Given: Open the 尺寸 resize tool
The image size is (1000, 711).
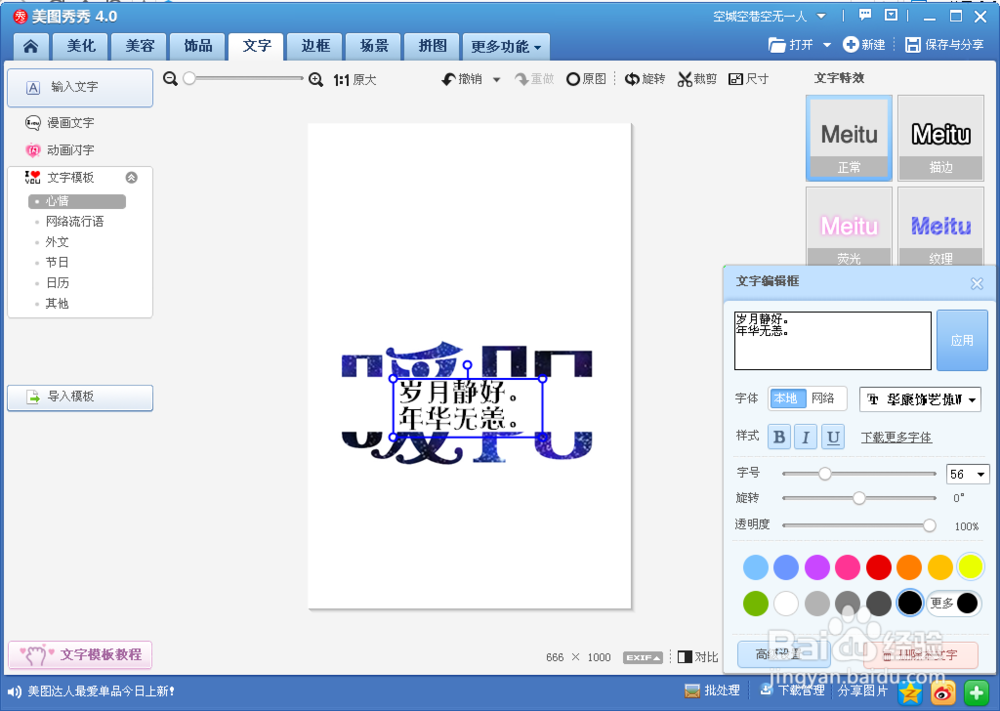Looking at the screenshot, I should pos(748,79).
